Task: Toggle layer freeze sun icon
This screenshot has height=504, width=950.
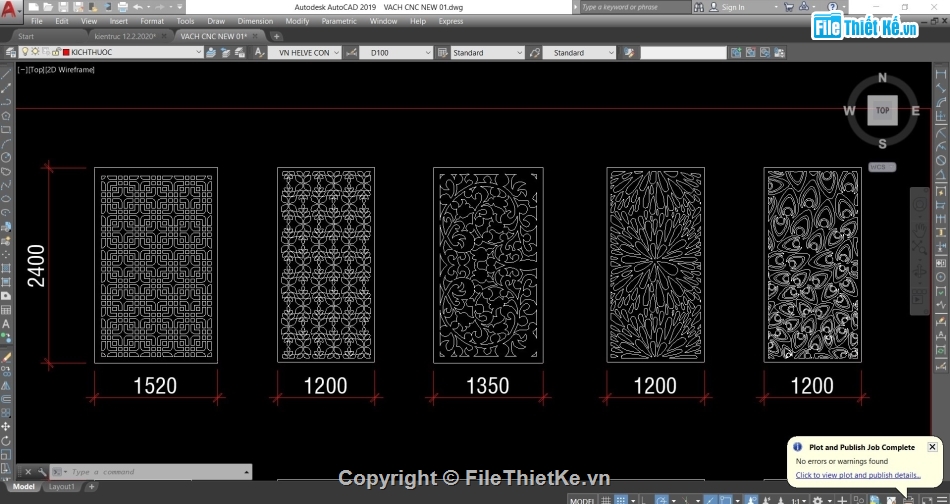Action: pos(35,52)
